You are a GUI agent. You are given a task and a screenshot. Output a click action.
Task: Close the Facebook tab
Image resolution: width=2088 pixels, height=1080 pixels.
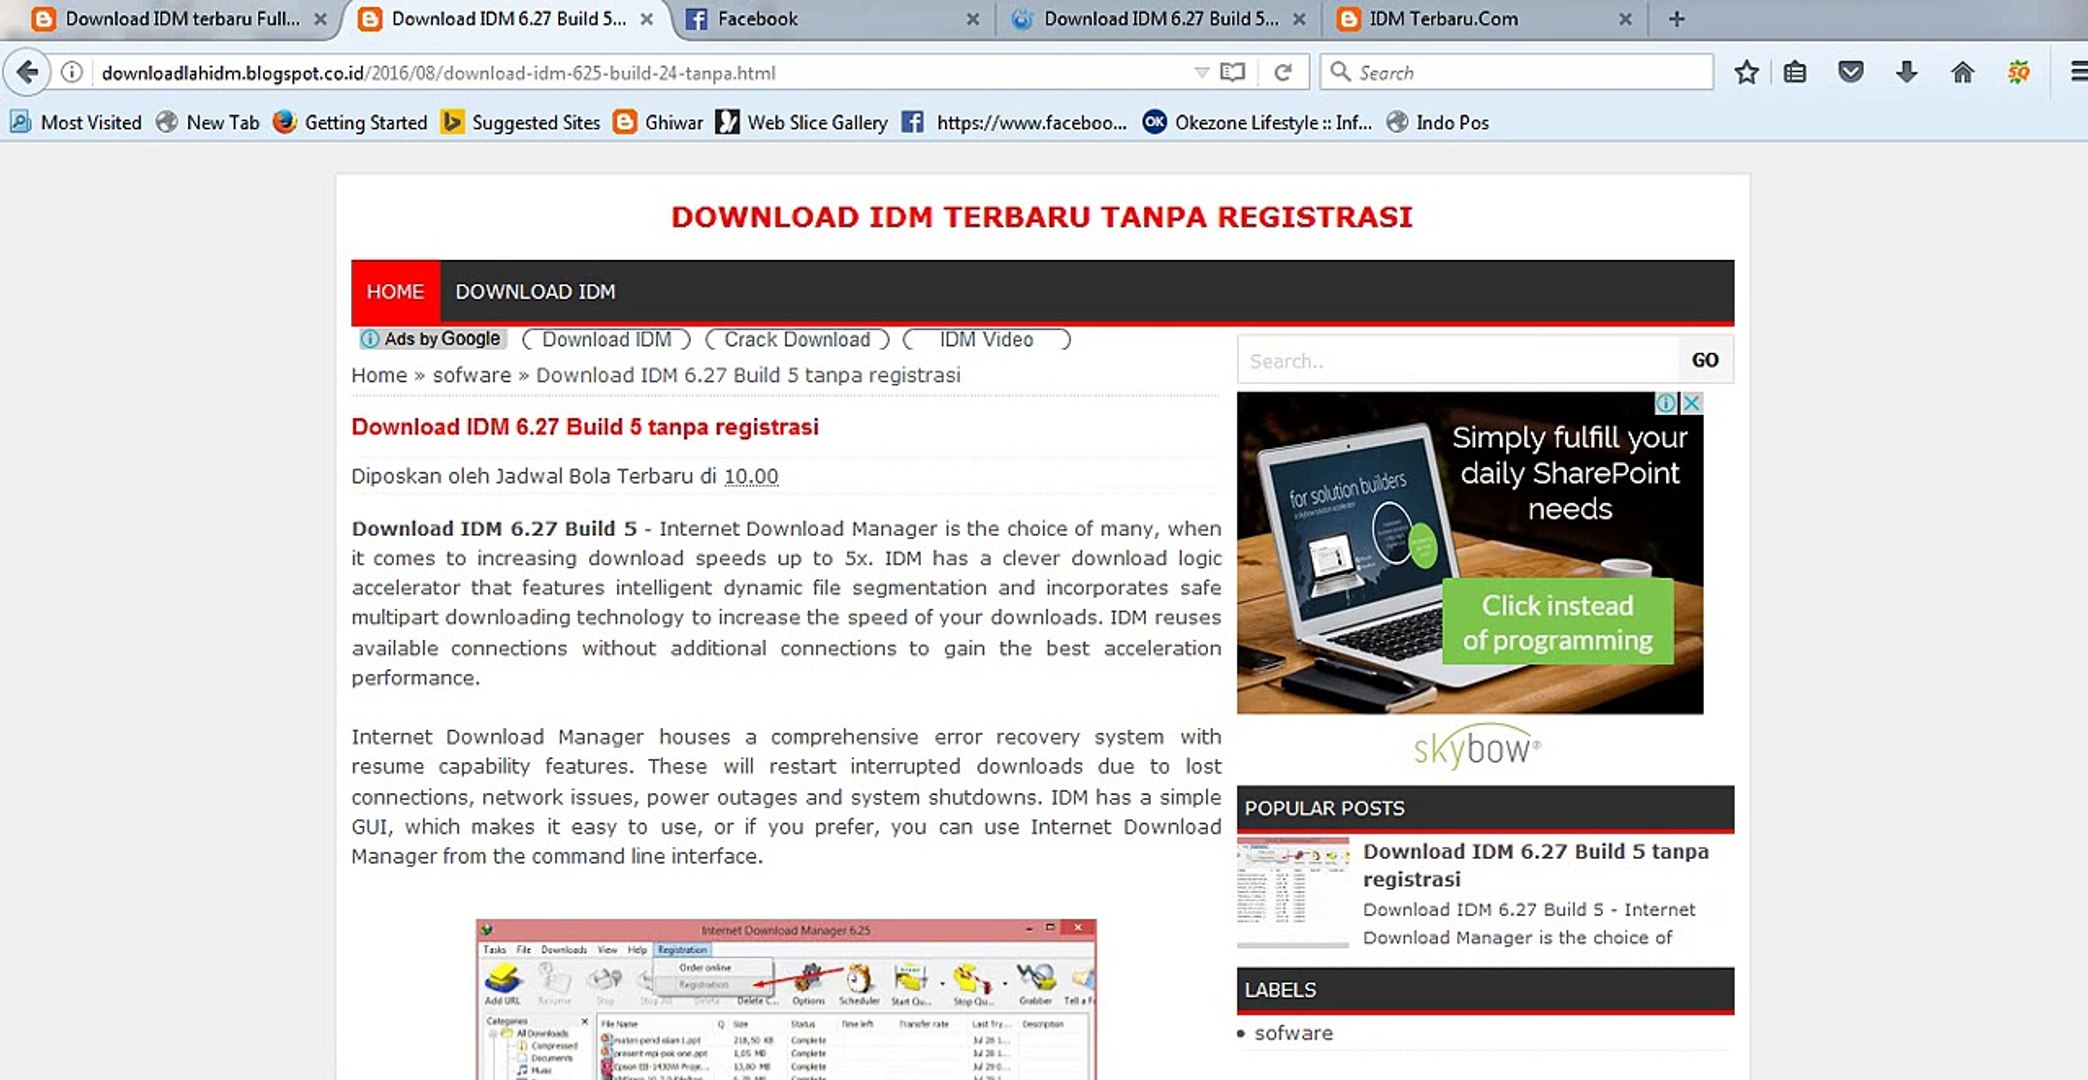(x=972, y=19)
